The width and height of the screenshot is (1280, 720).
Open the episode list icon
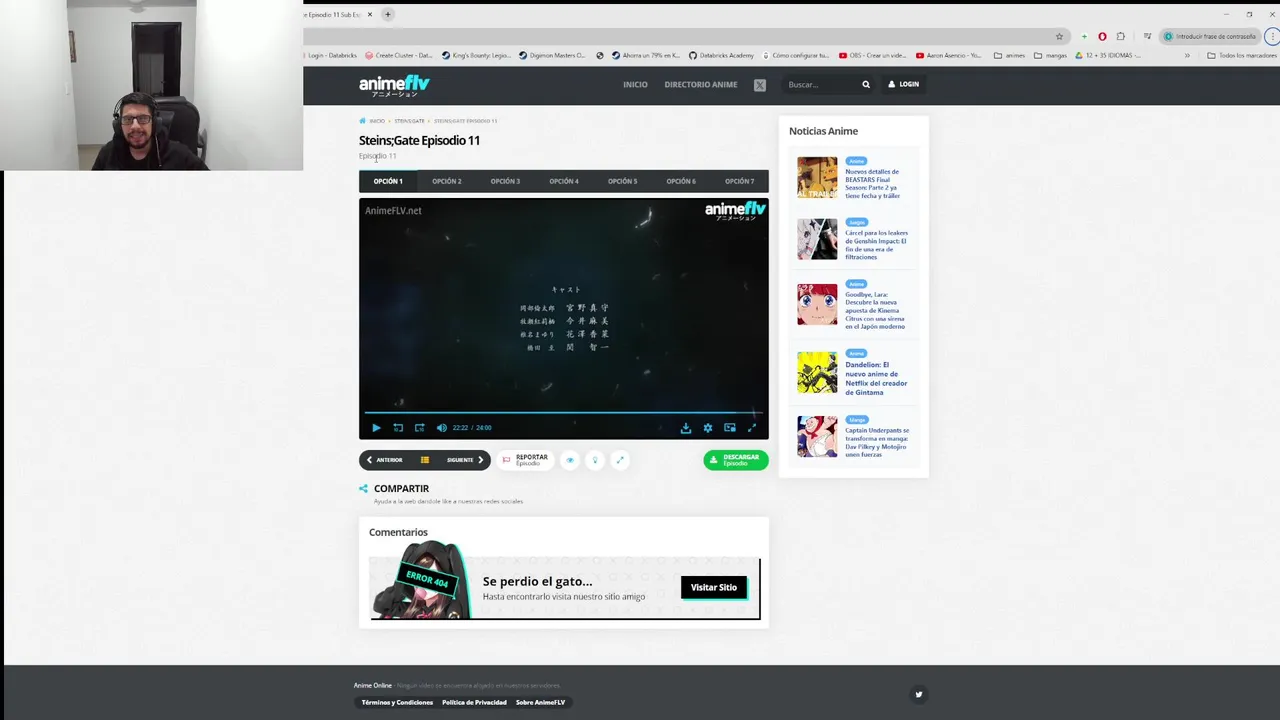[425, 460]
